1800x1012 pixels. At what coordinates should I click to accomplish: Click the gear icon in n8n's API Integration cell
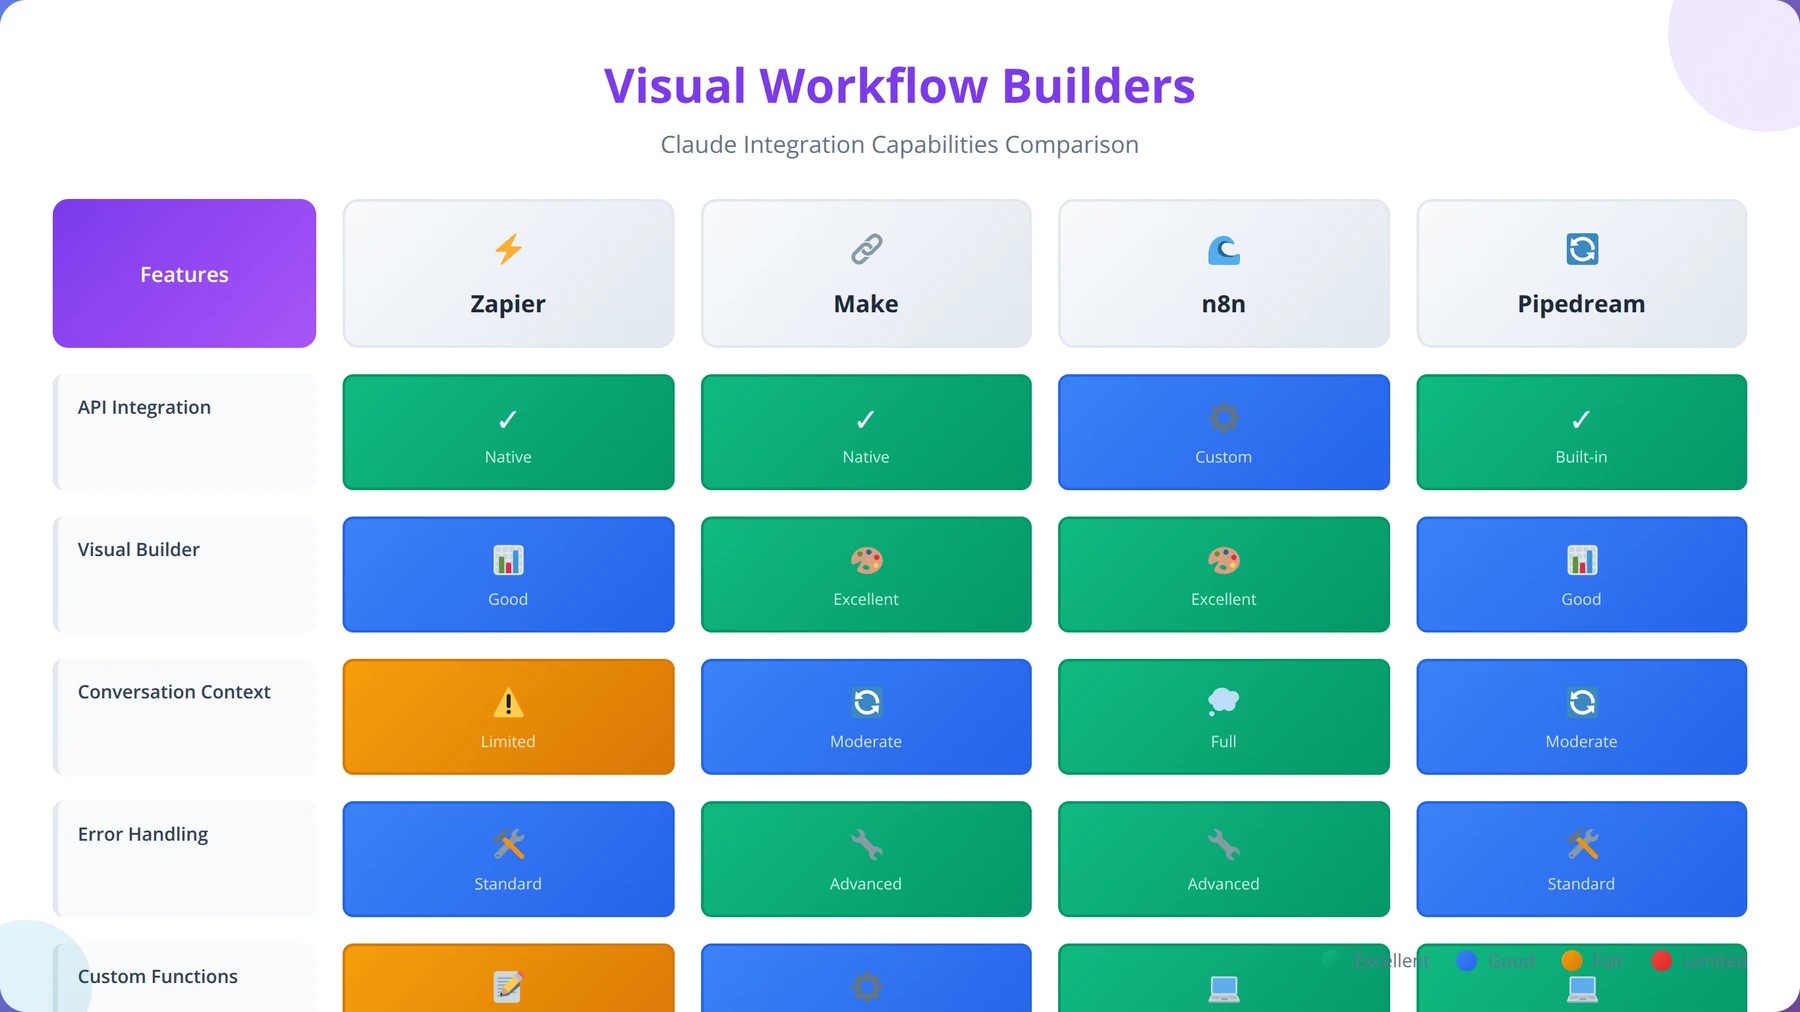[x=1223, y=417]
